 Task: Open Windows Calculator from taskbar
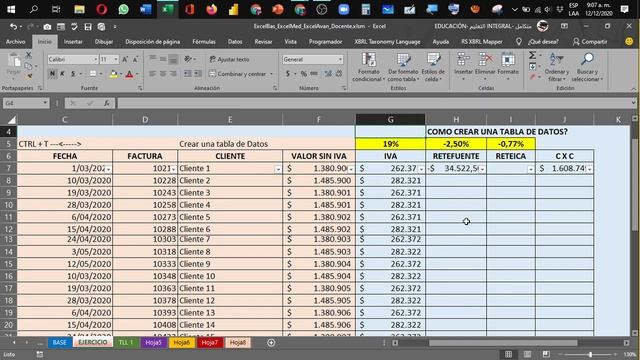tap(365, 9)
